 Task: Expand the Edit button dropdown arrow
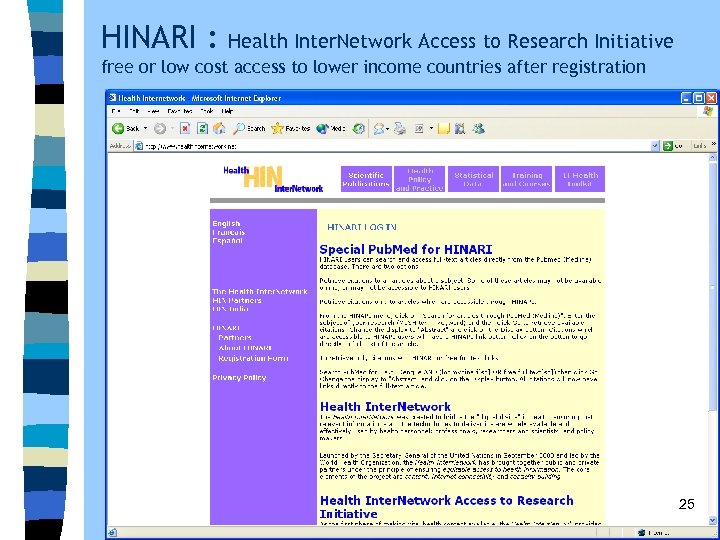[431, 129]
